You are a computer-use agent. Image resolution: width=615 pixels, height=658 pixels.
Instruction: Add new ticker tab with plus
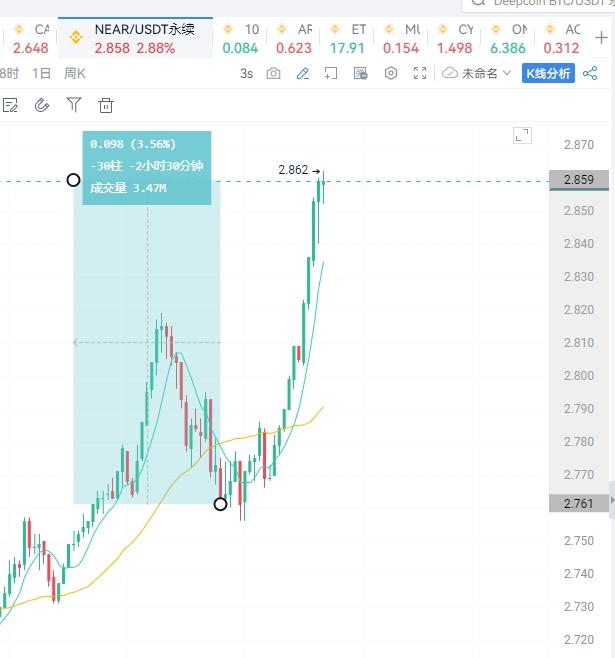click(601, 38)
